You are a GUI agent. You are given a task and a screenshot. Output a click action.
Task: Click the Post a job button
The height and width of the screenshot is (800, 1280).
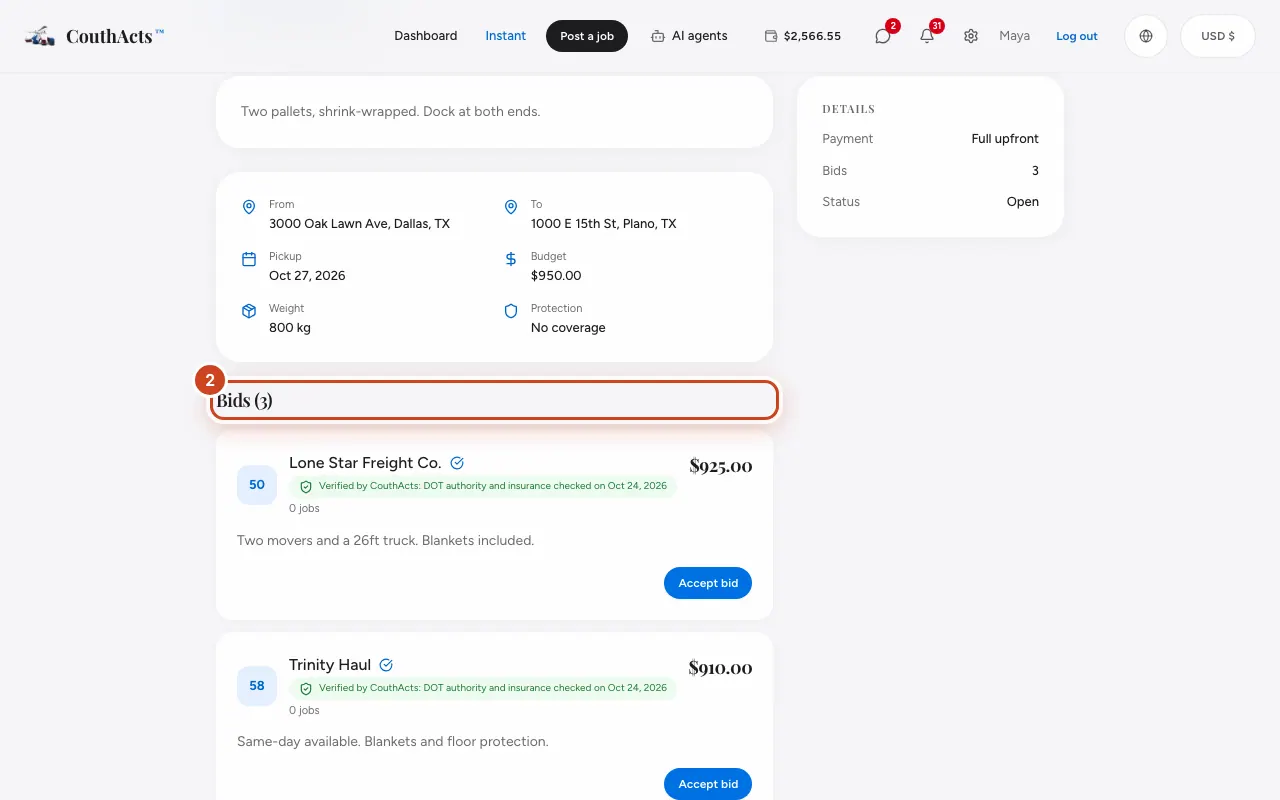point(587,36)
